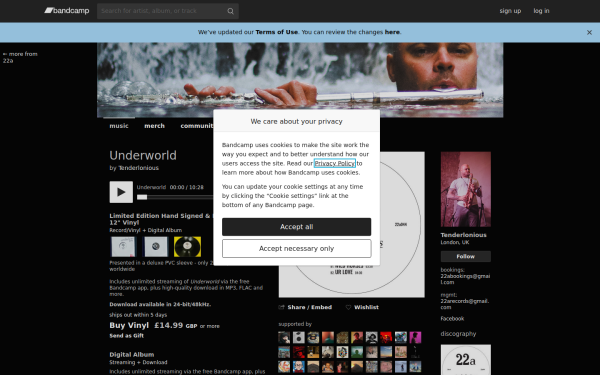Open the magenta supporter avatar ending the top row
Screen dimensions: 600x375
point(415,338)
